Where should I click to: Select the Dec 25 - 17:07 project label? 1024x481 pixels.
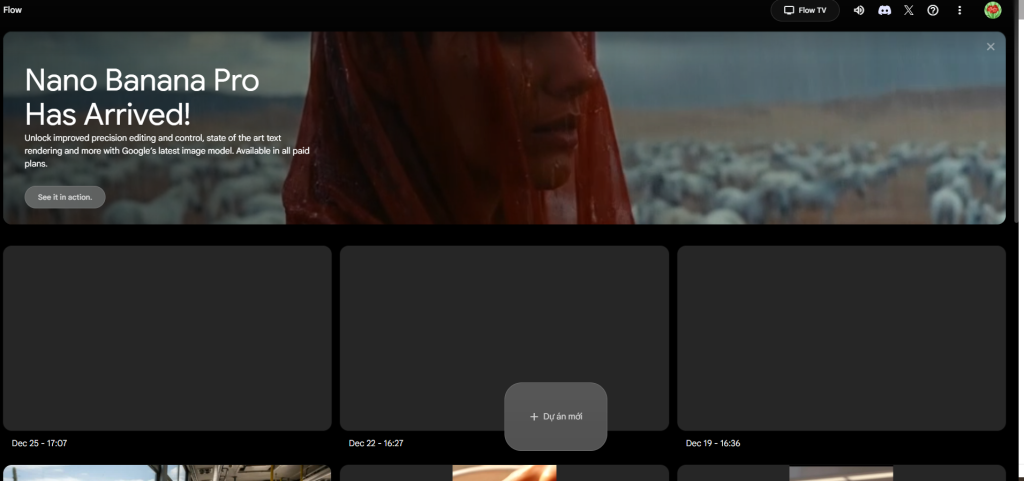[x=39, y=443]
